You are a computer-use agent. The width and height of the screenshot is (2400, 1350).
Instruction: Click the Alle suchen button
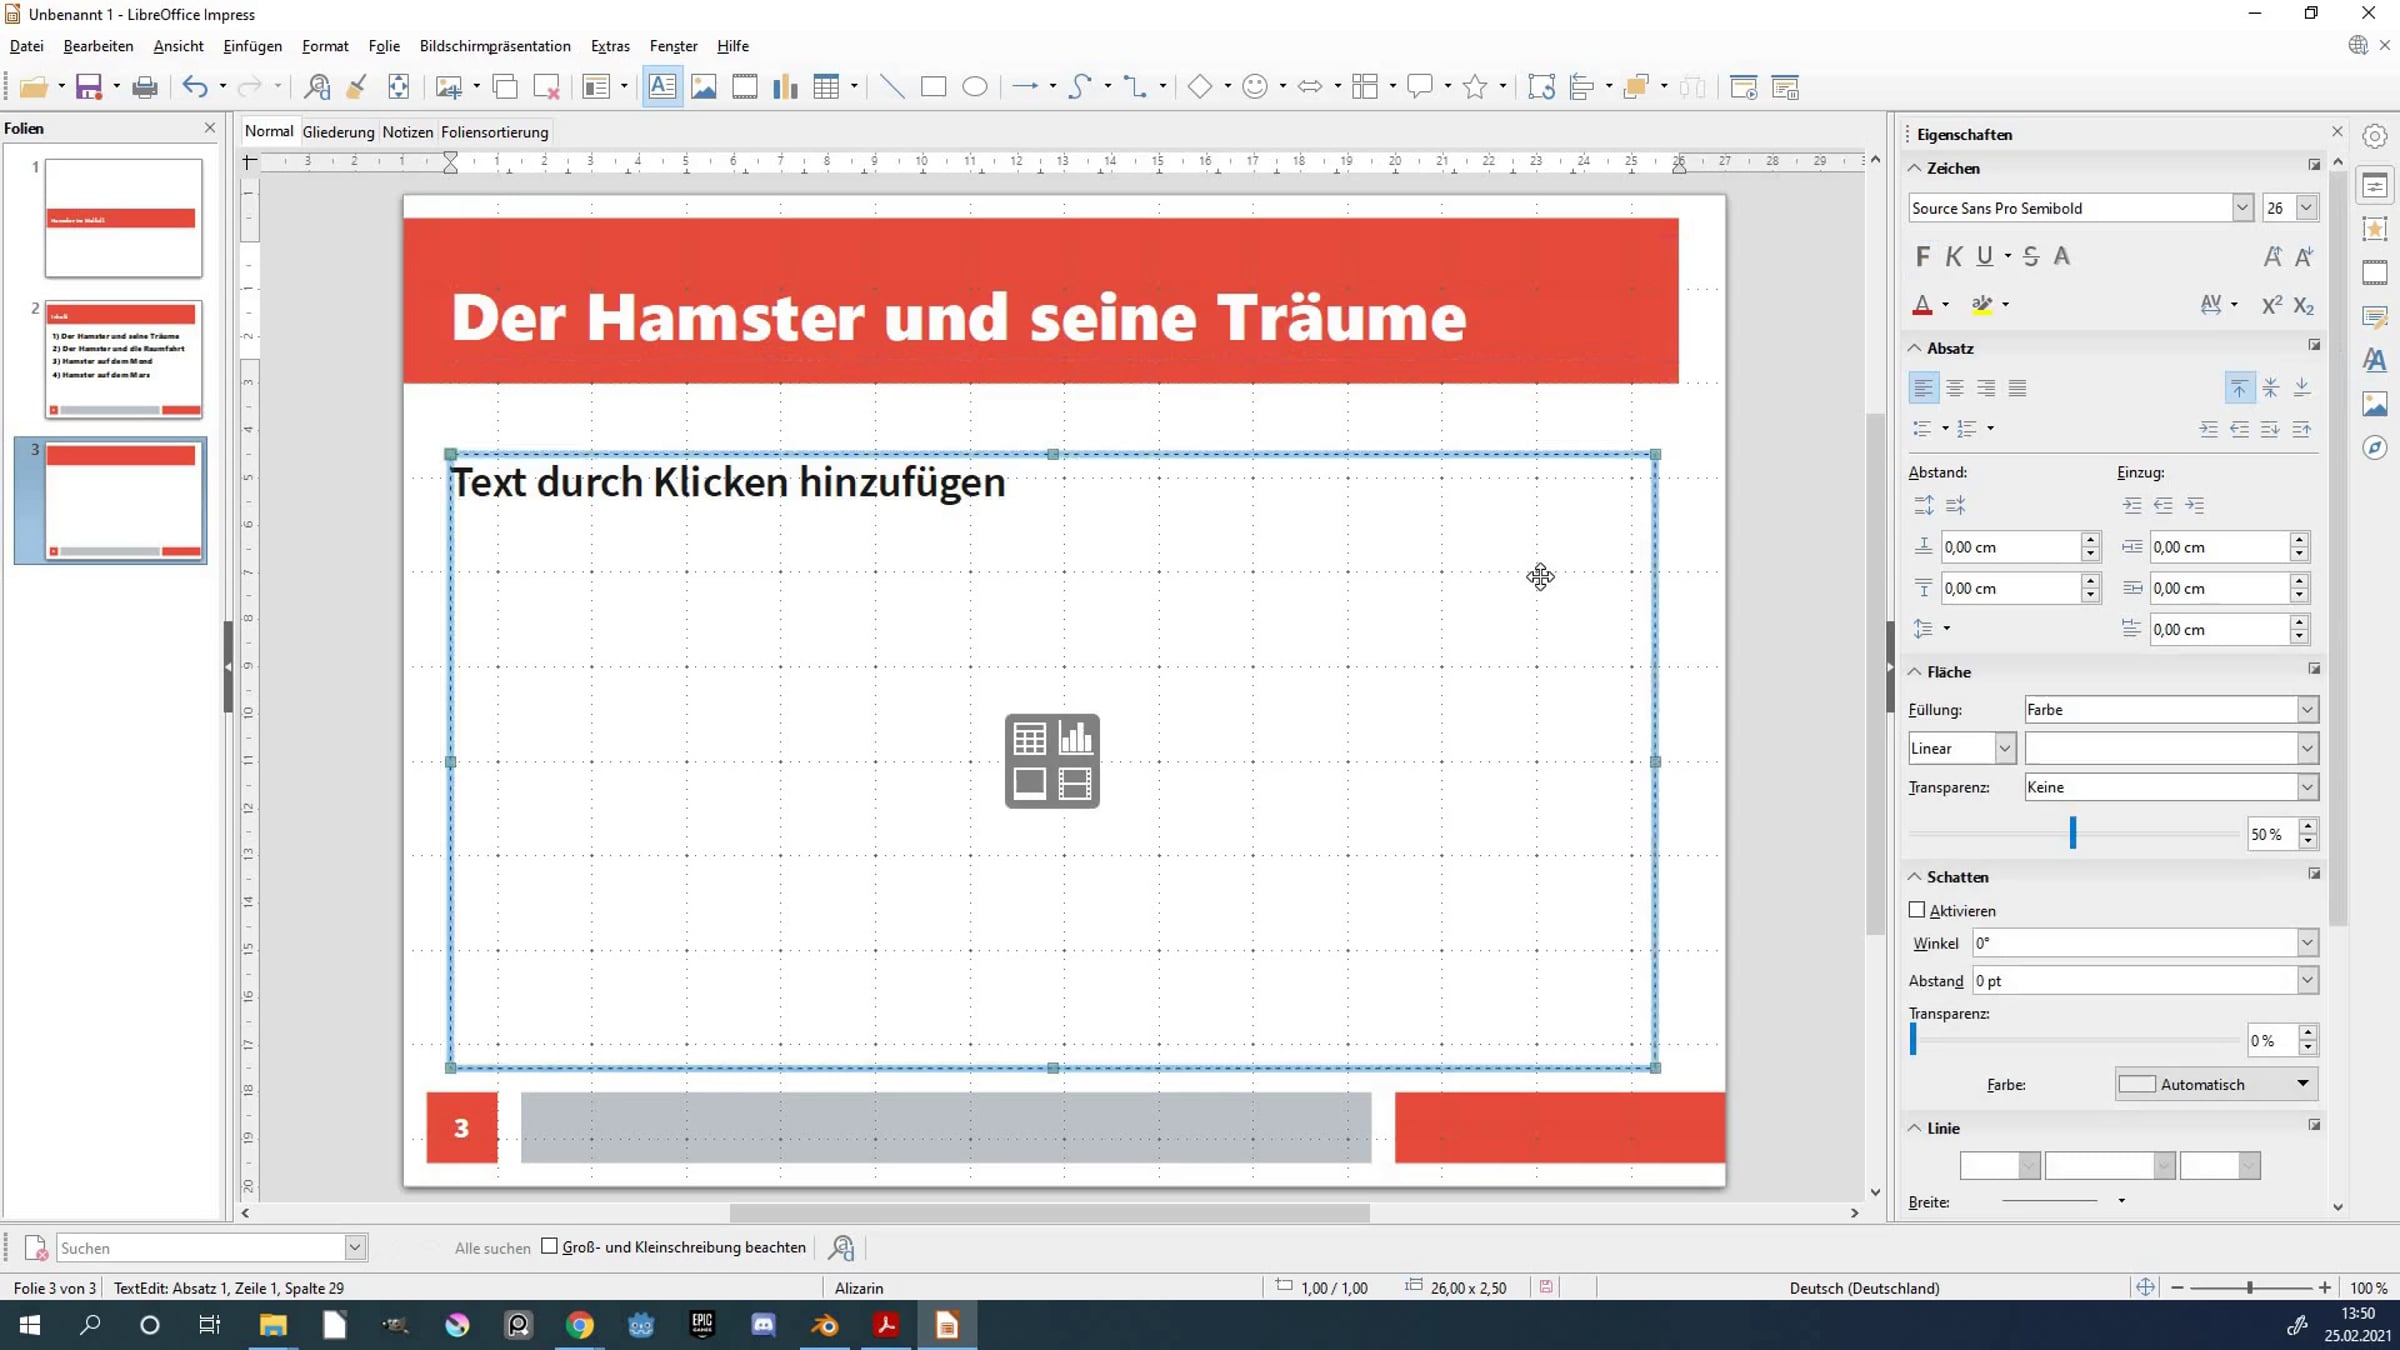[492, 1248]
